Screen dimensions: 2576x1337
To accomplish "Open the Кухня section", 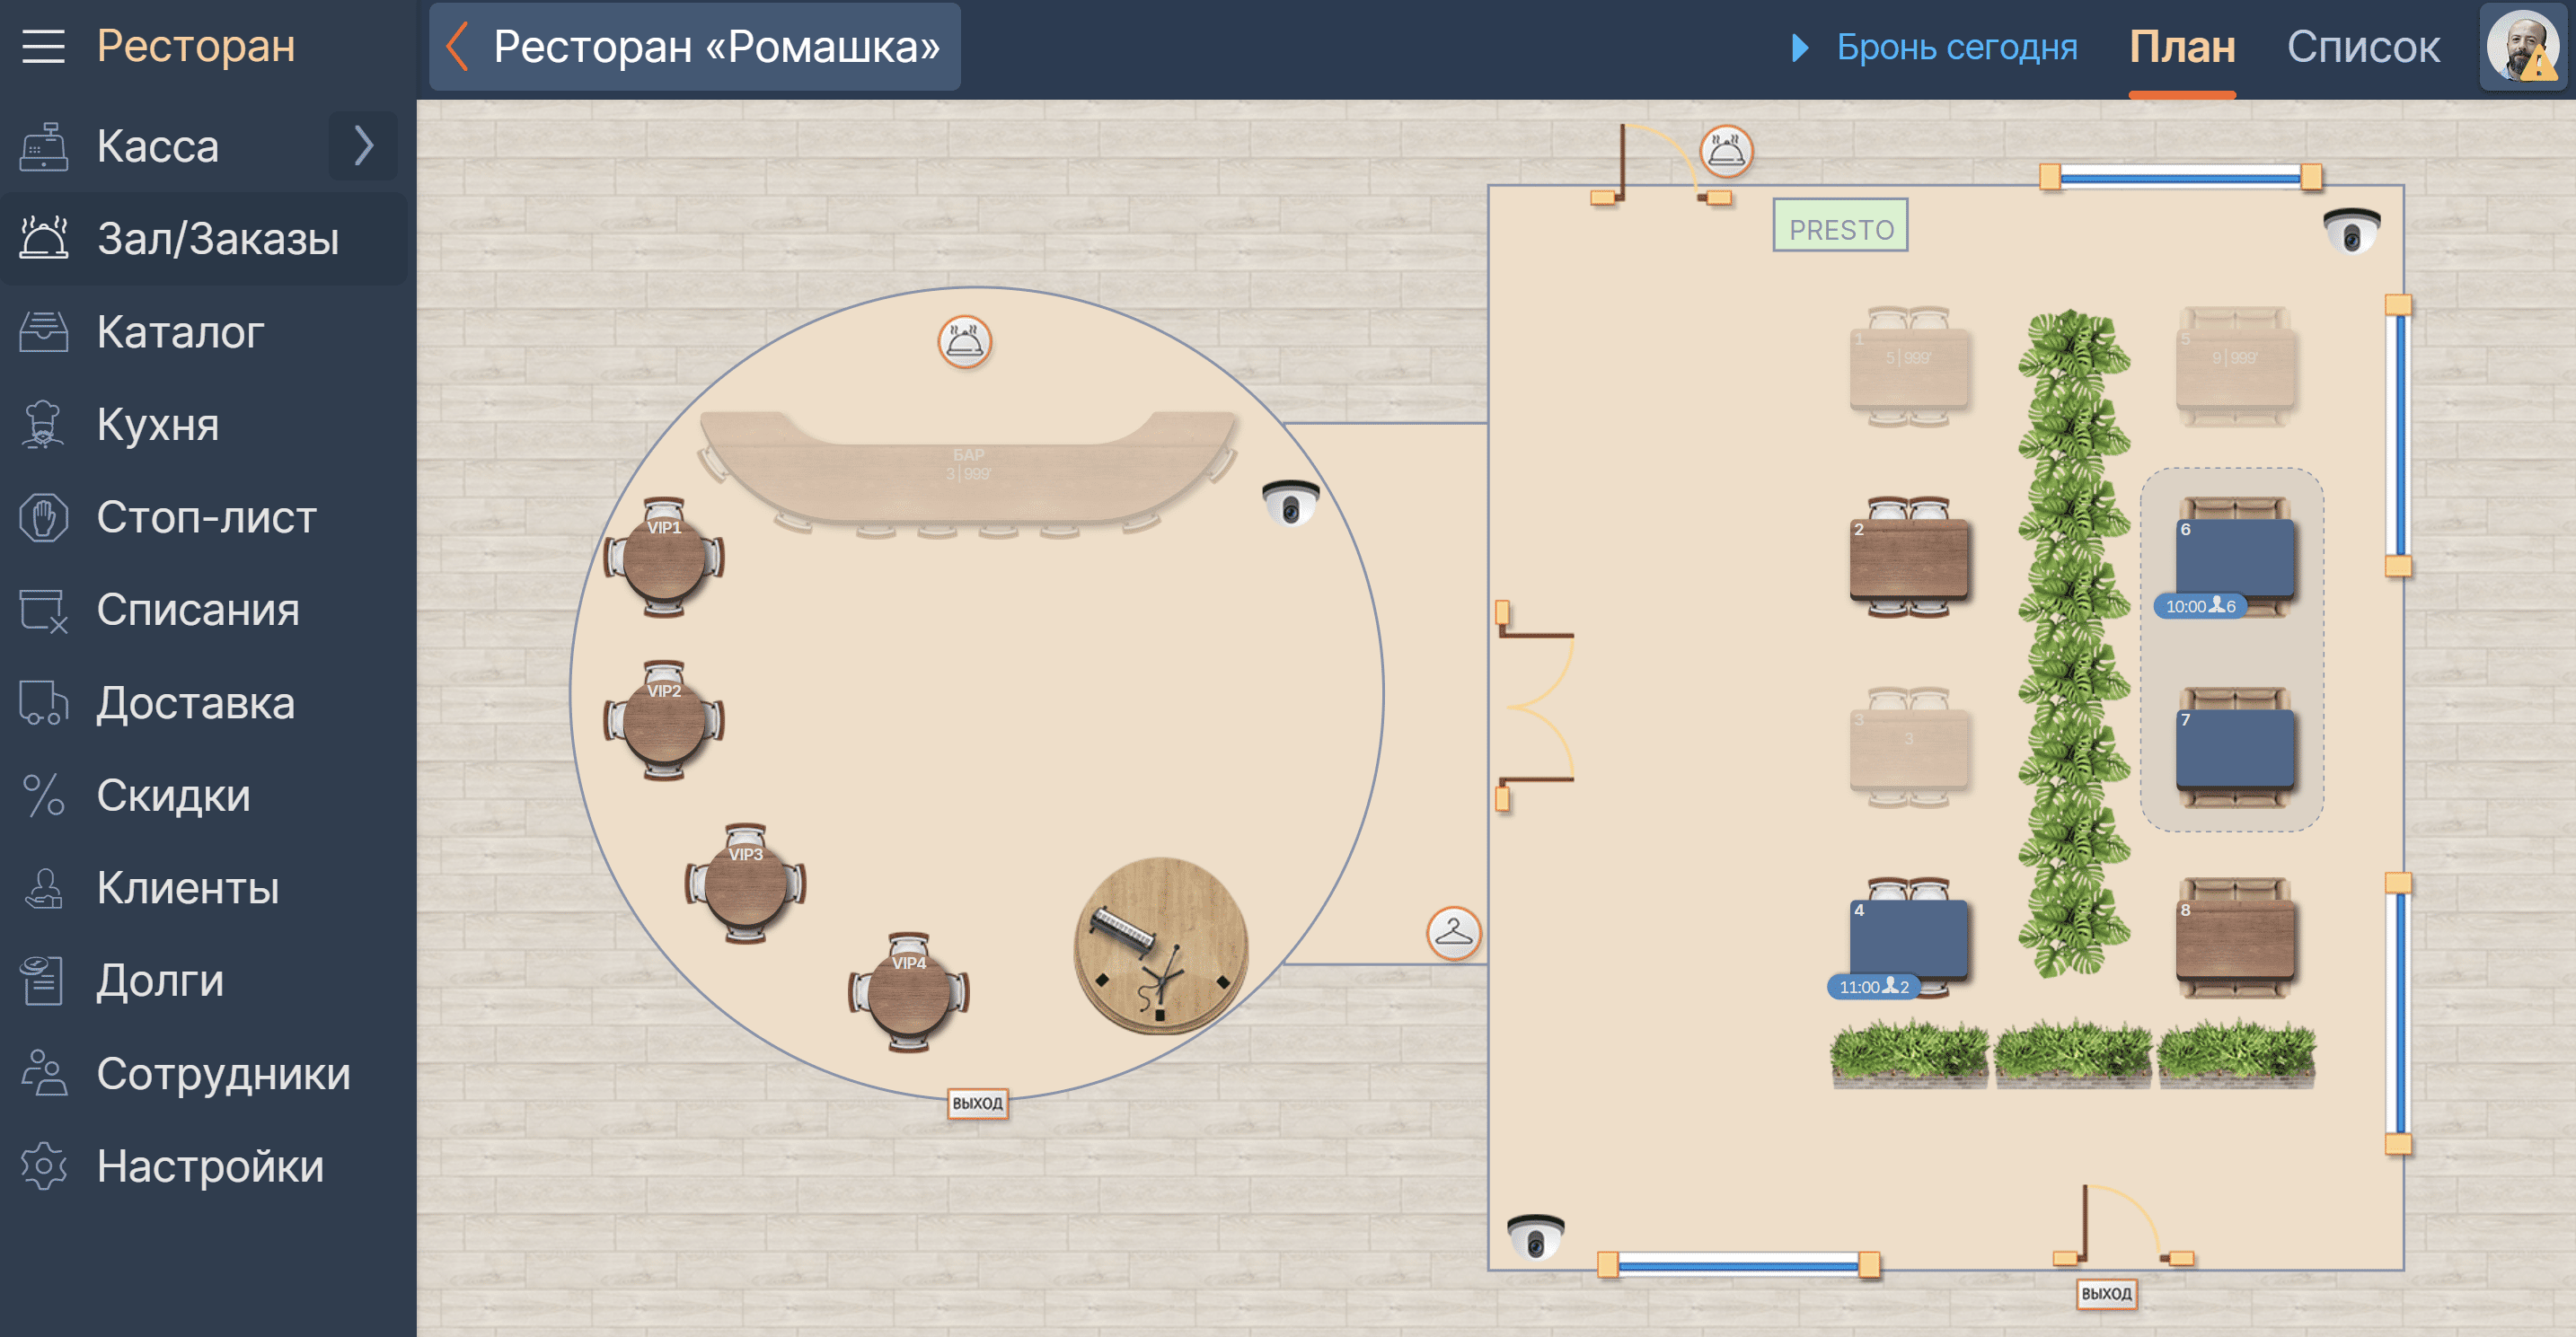I will tap(158, 424).
